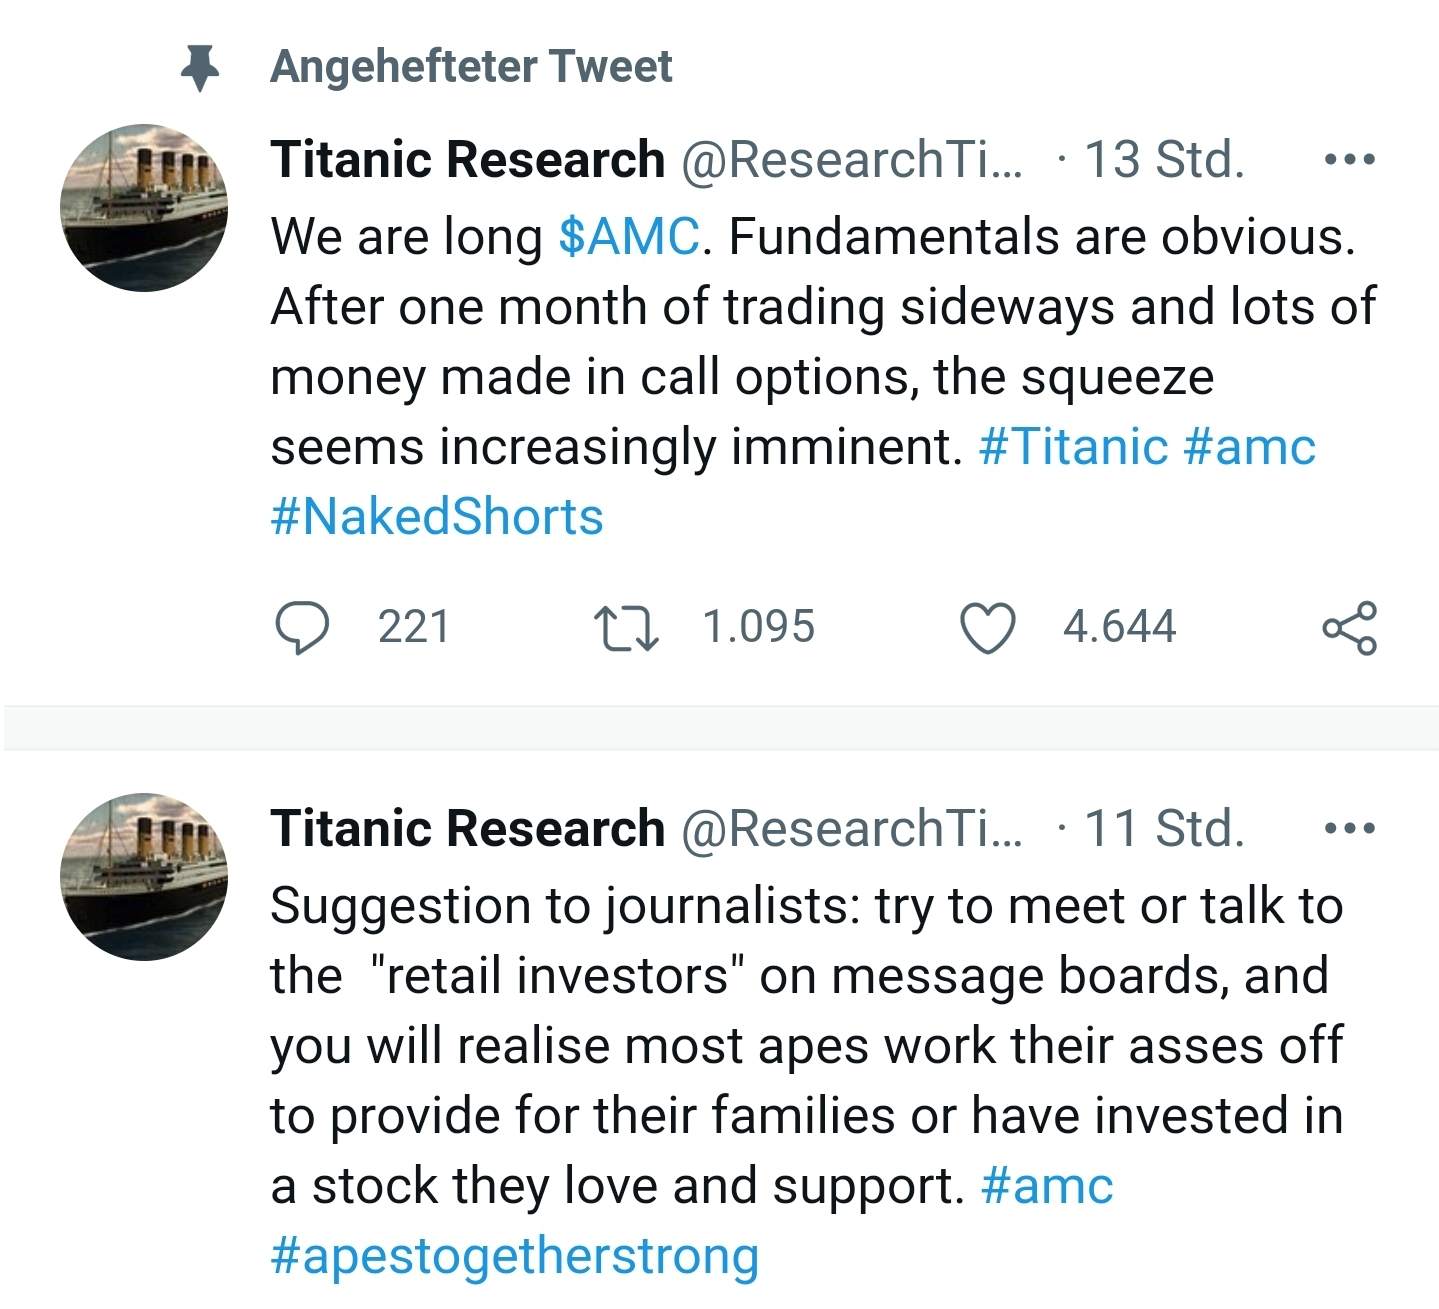View reply count 221 on pinned tweet
Image resolution: width=1439 pixels, height=1309 pixels.
click(x=410, y=628)
